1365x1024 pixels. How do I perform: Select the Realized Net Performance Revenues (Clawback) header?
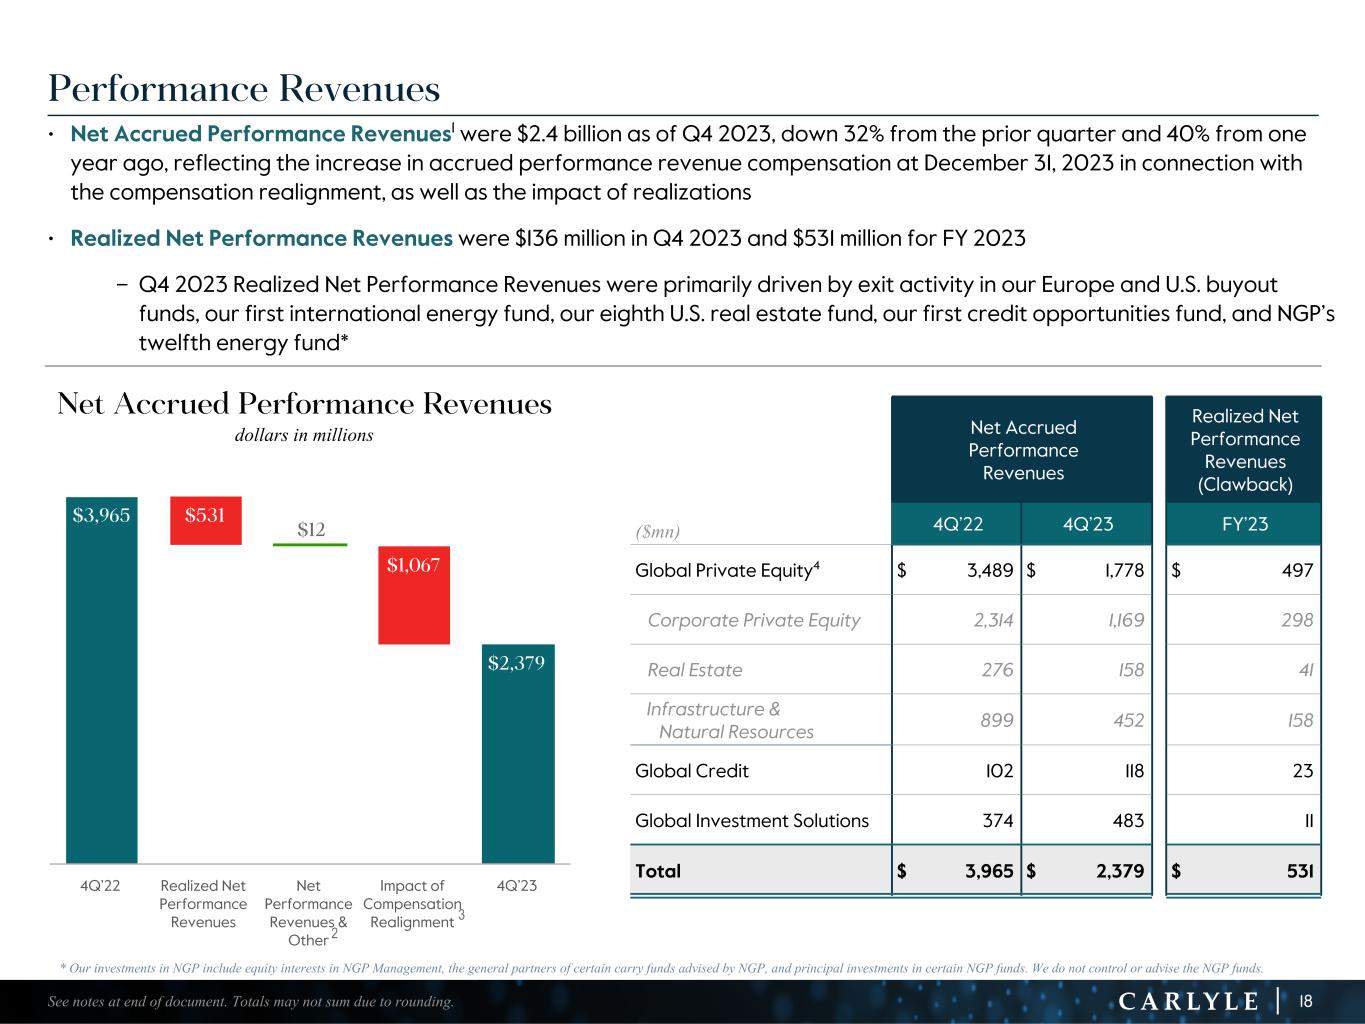pos(1244,450)
